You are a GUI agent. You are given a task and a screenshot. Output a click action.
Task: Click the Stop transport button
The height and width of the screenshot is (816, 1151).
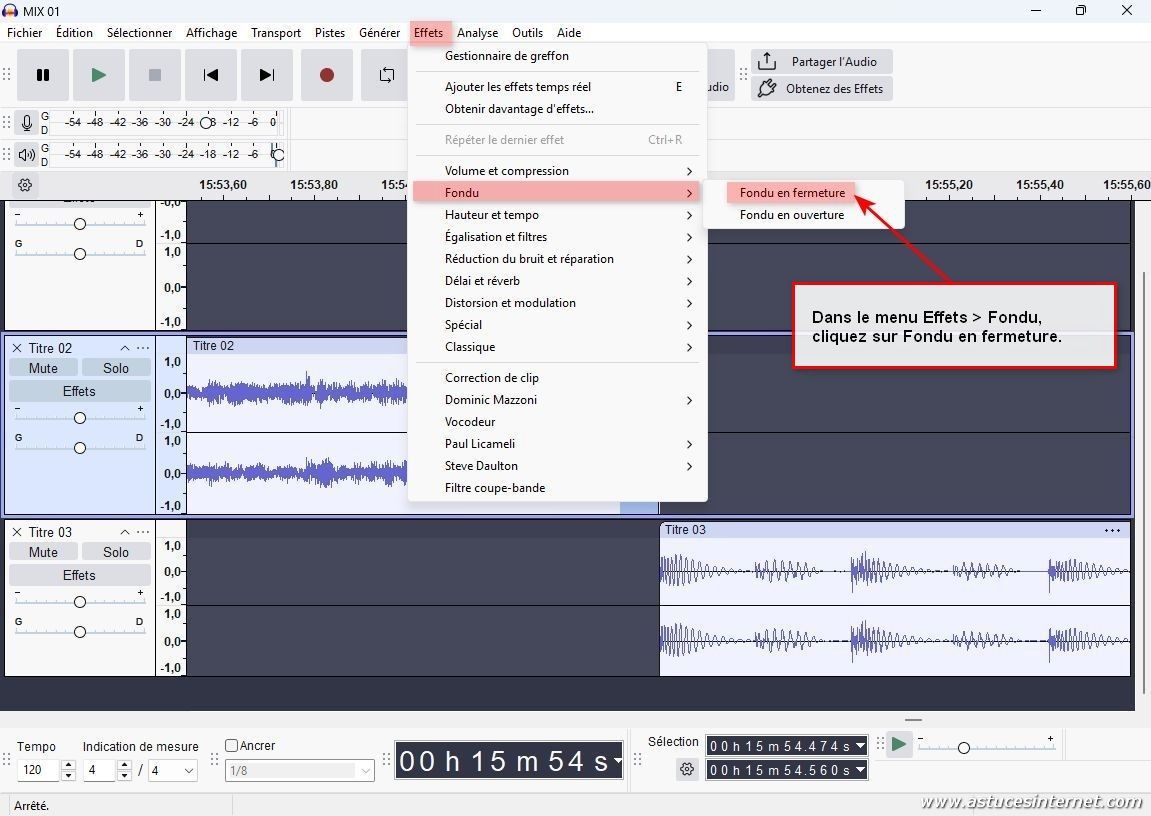tap(155, 75)
